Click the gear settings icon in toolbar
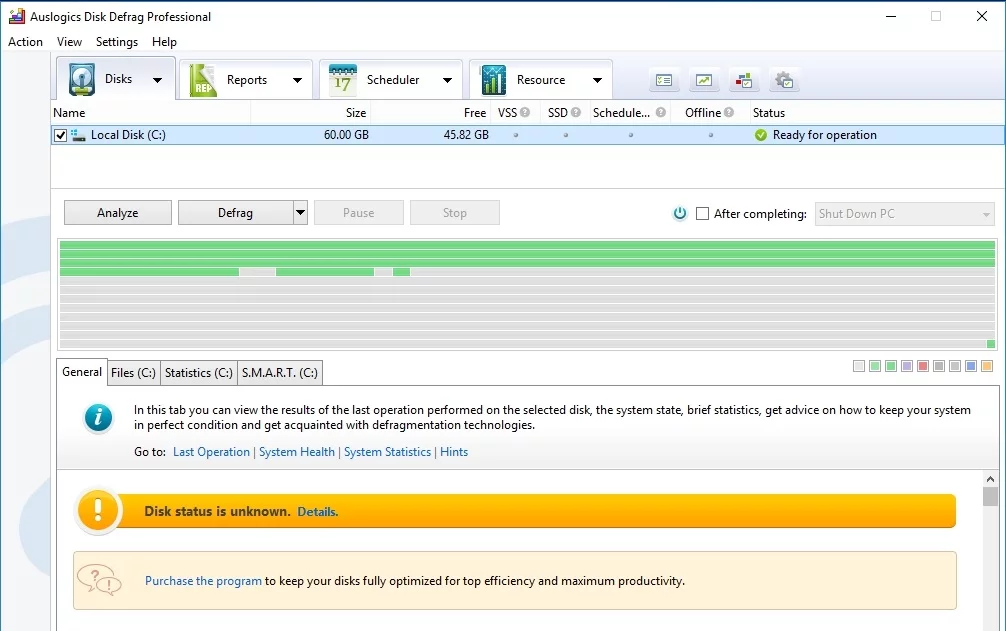Image resolution: width=1006 pixels, height=631 pixels. [784, 81]
